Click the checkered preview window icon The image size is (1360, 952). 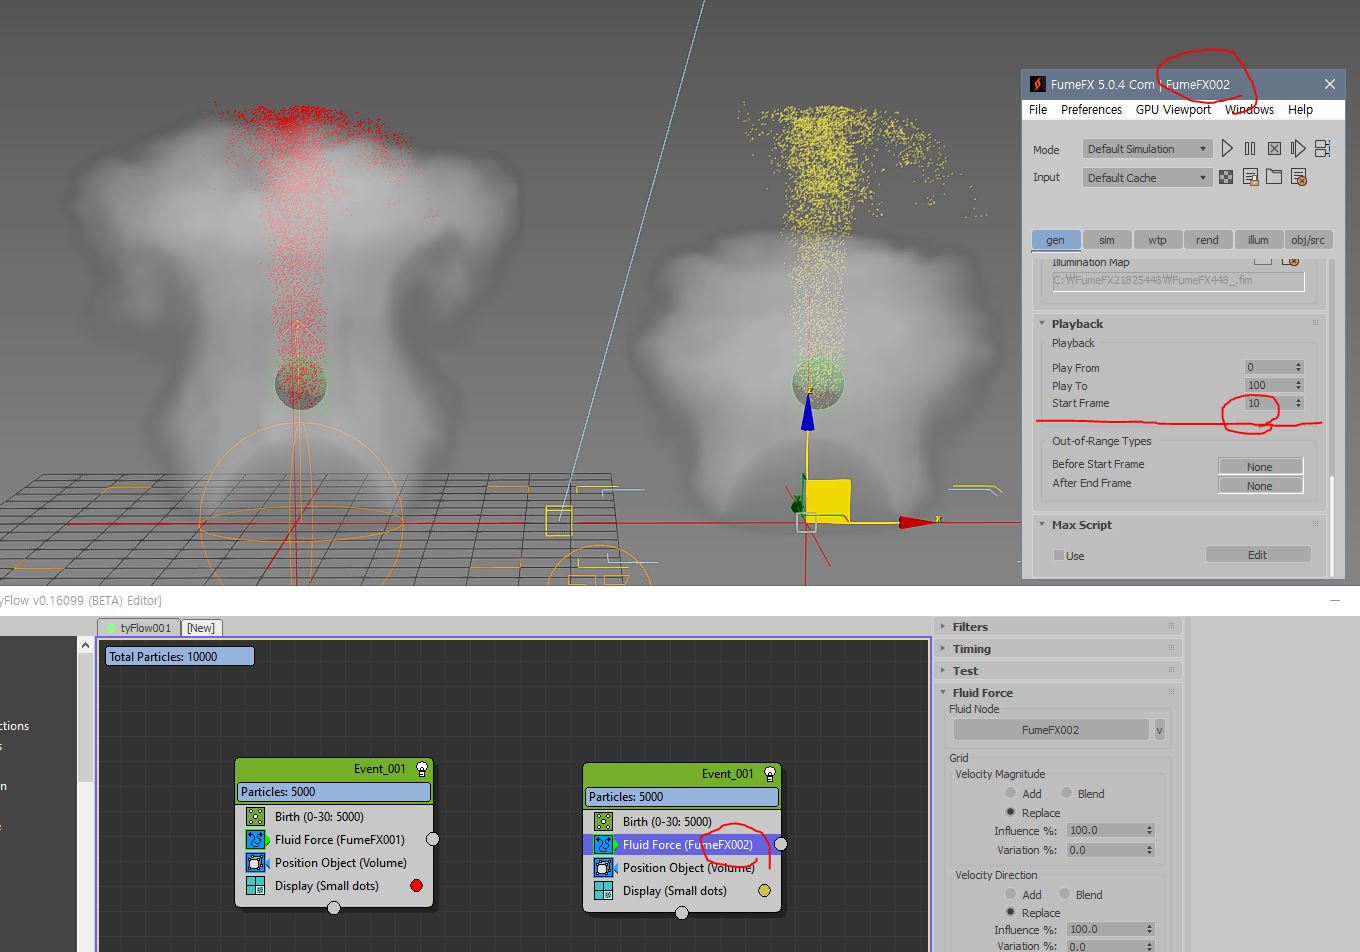tap(1226, 177)
